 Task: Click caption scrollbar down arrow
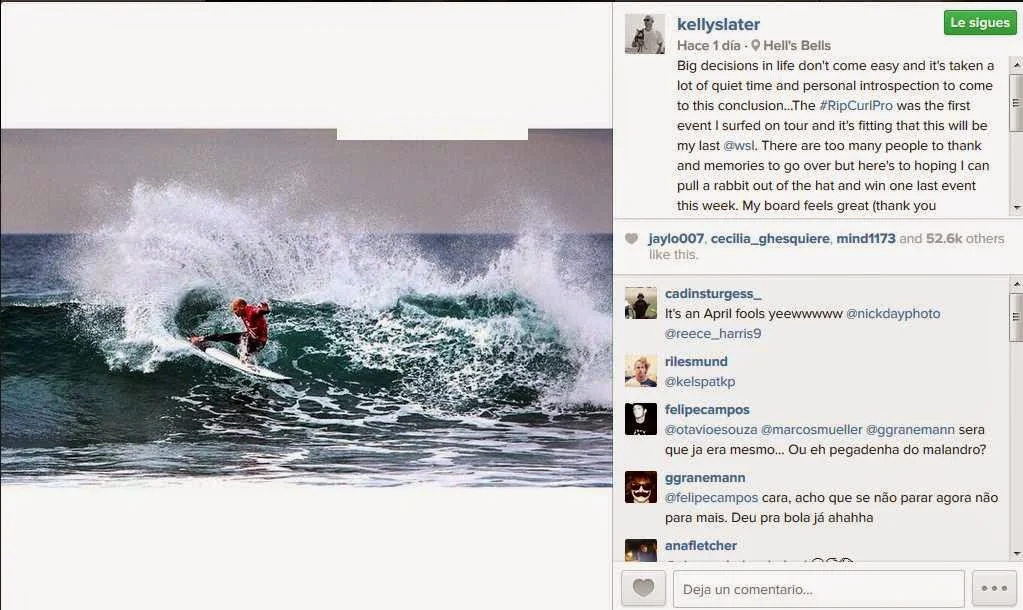pos(1016,207)
